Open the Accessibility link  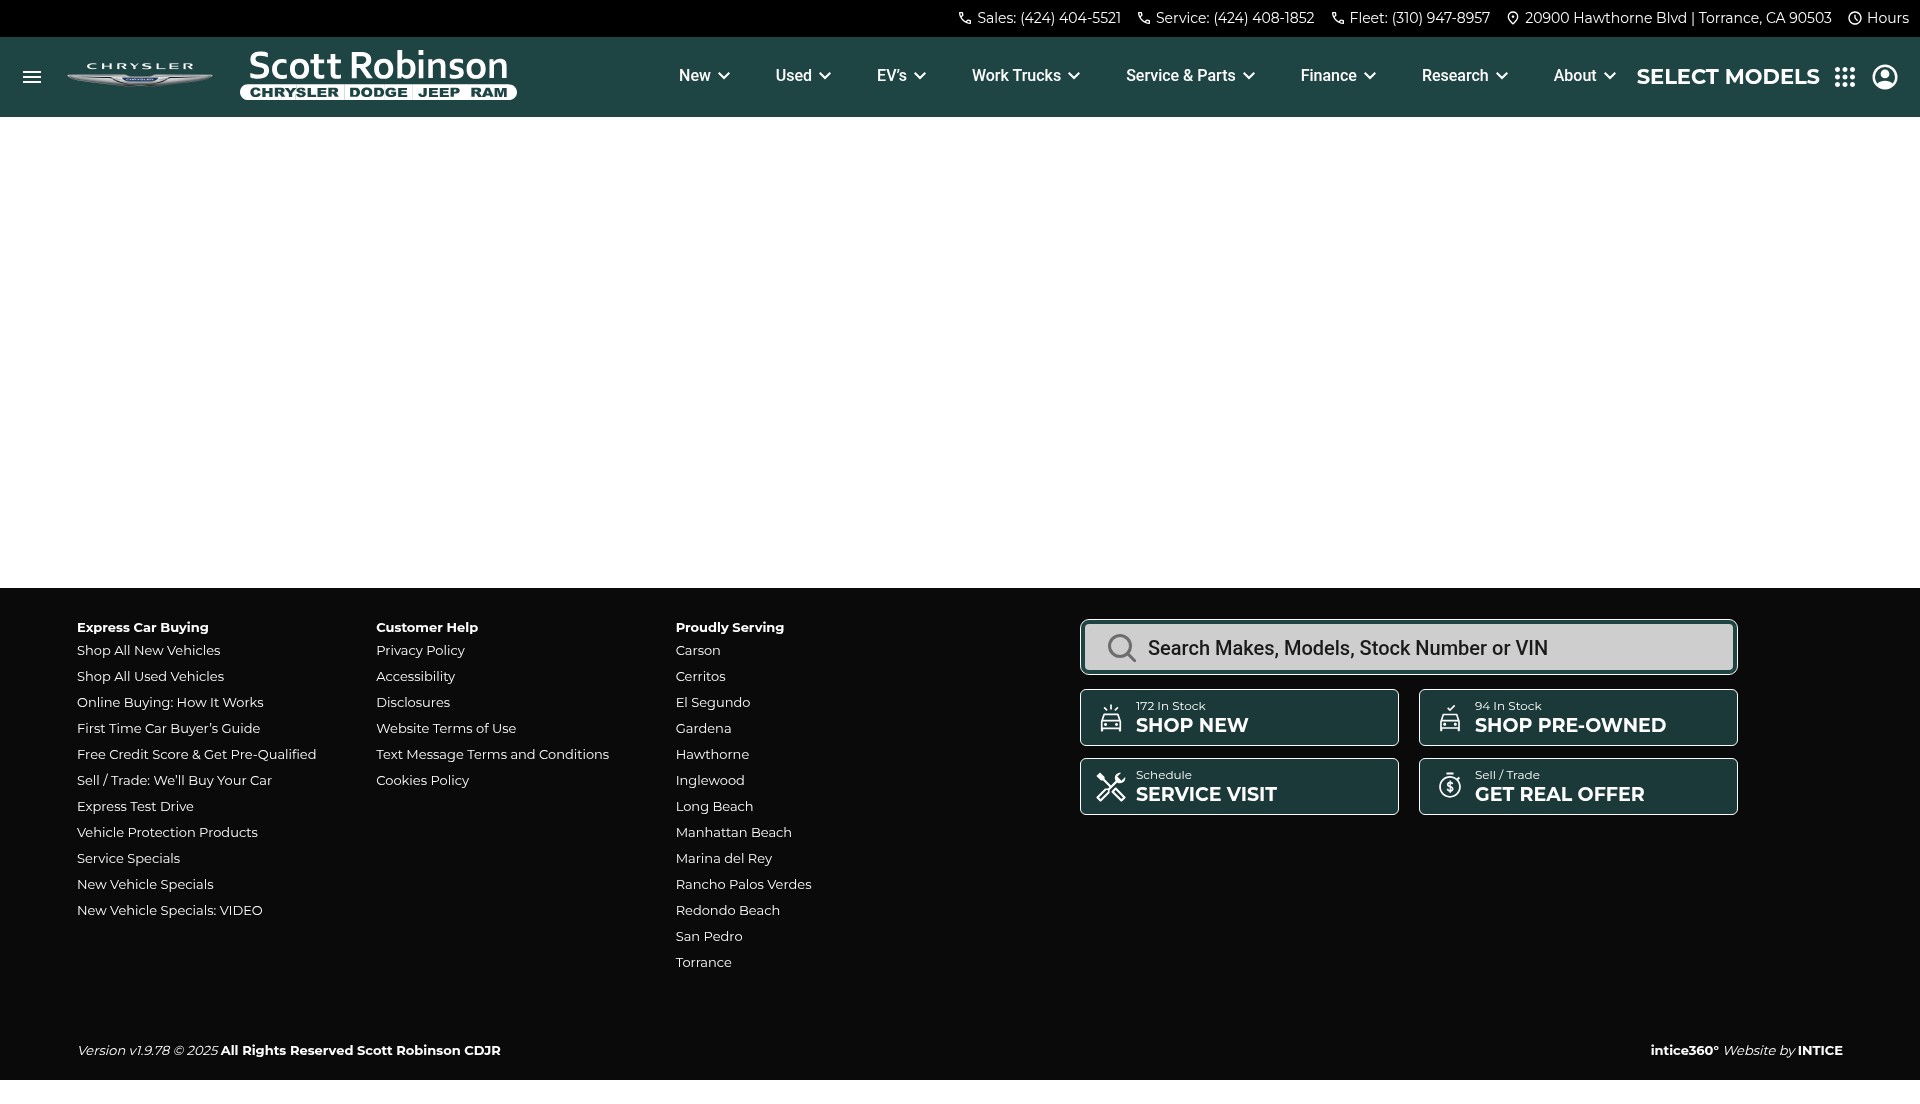click(415, 677)
